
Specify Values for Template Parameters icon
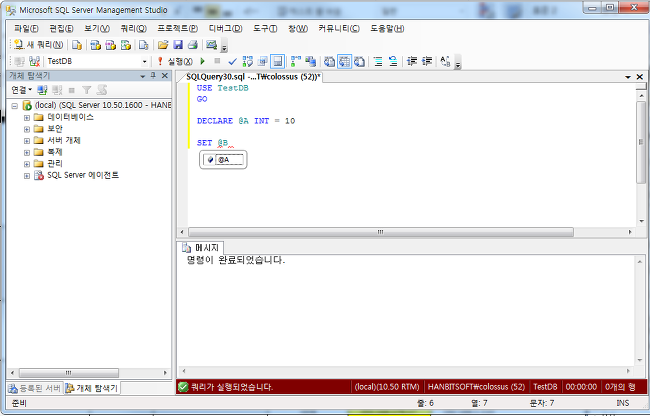[445, 61]
